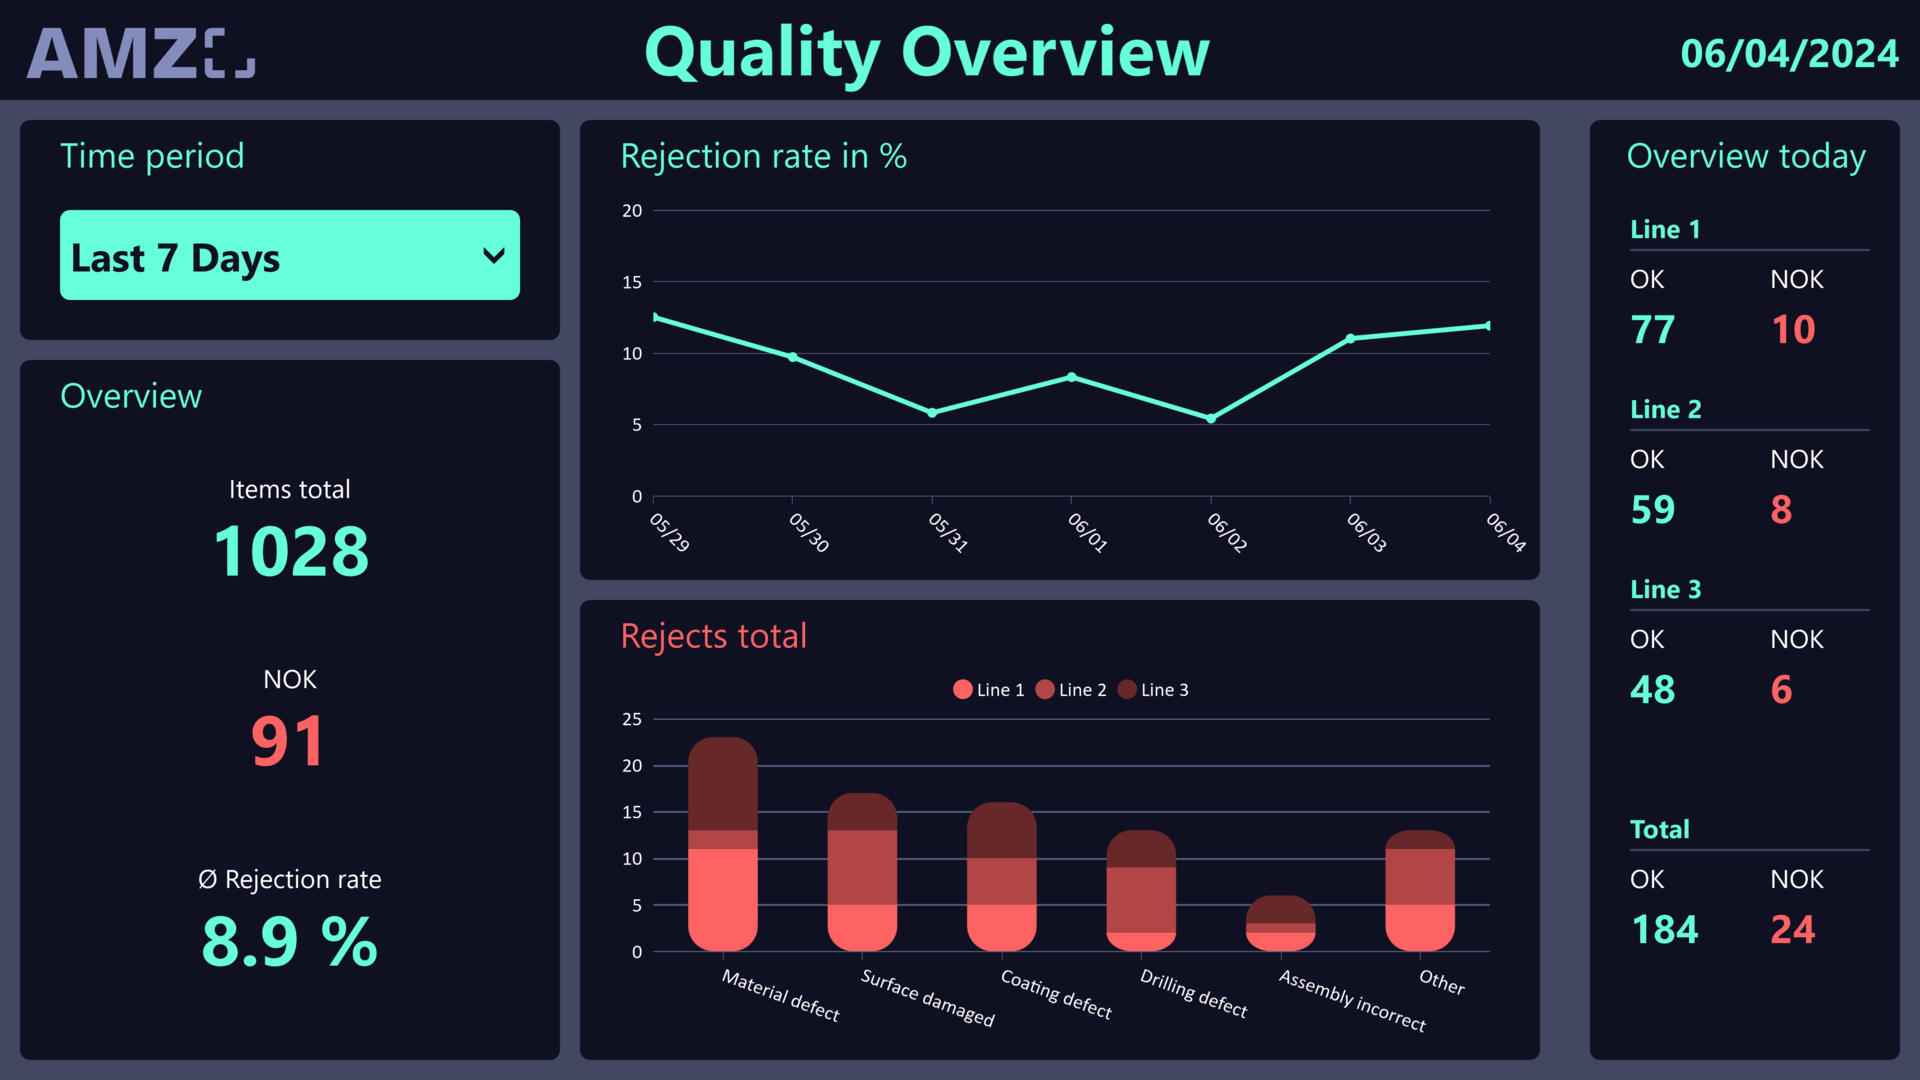1920x1080 pixels.
Task: Click the rejection rate 8.9 % figure
Action: 289,938
